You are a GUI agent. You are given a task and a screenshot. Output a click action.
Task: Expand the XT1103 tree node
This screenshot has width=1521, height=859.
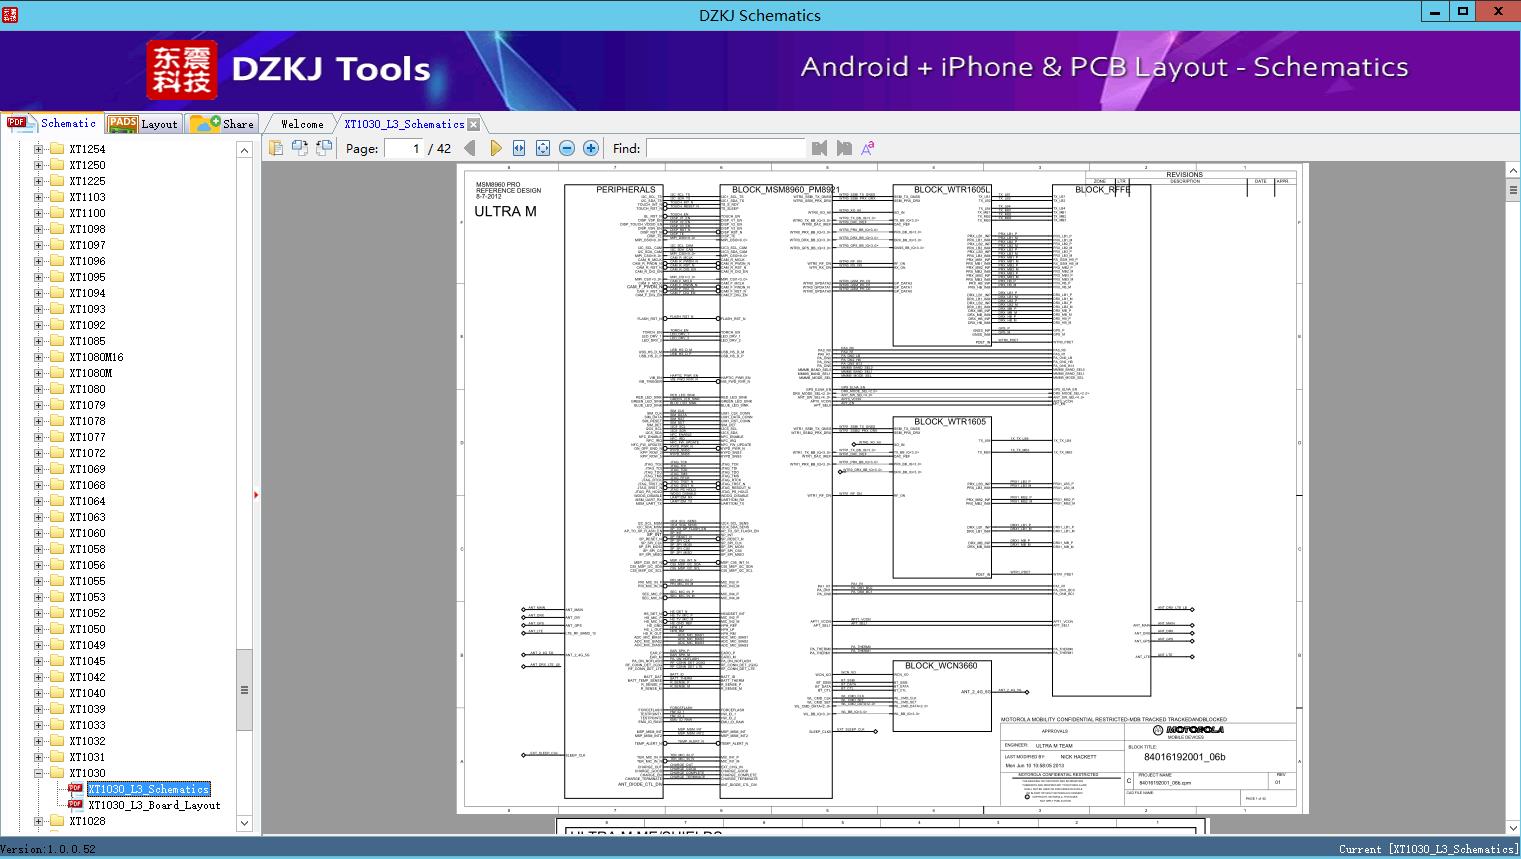(38, 197)
